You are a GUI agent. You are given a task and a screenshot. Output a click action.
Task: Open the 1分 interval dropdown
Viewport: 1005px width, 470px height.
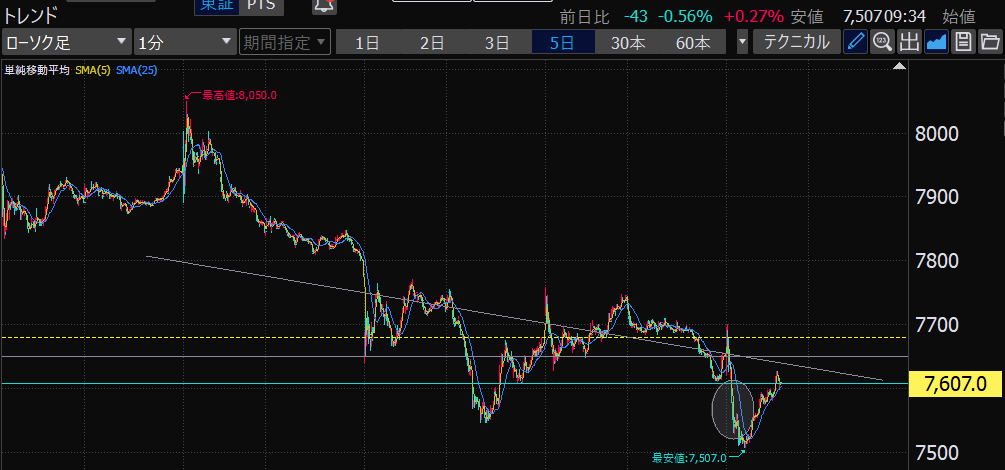184,42
